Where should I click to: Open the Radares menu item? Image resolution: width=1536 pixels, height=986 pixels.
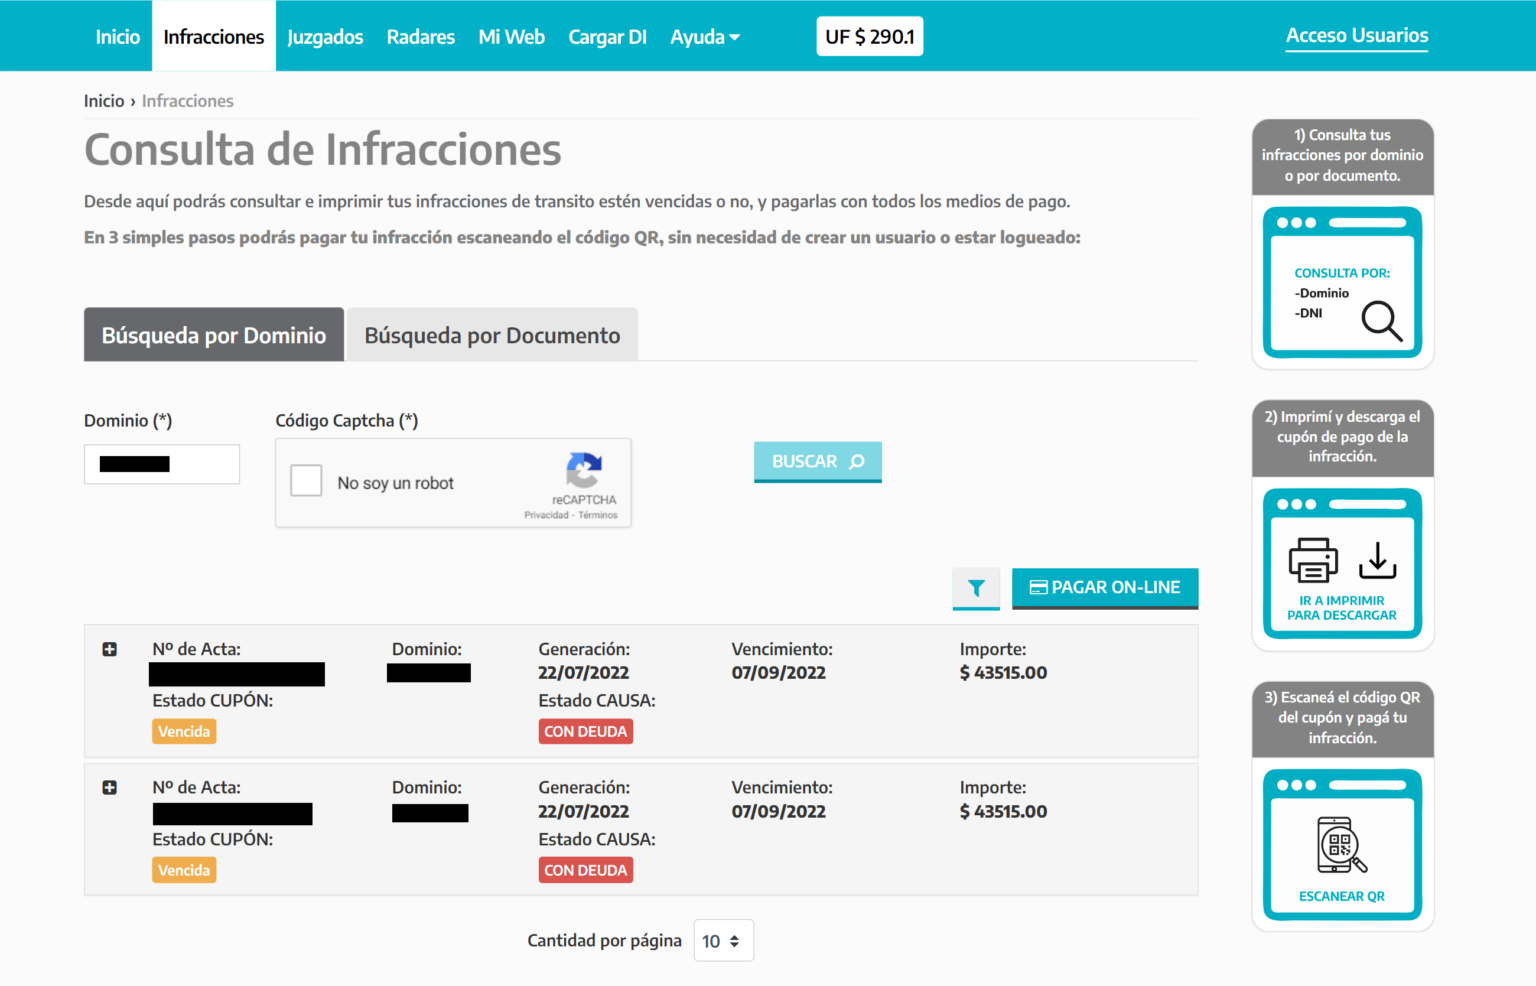420,36
